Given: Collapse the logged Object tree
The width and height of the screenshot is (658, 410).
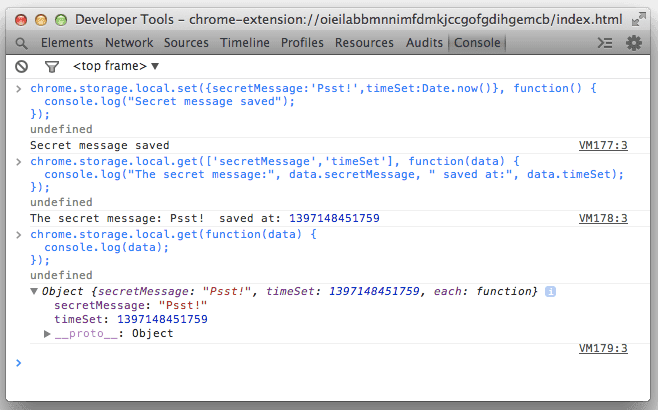Looking at the screenshot, I should pos(35,291).
